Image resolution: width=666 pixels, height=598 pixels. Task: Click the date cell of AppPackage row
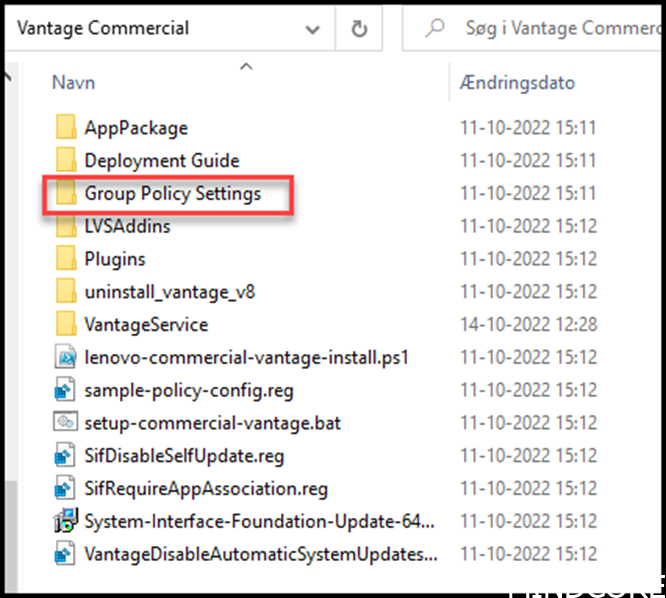(528, 127)
